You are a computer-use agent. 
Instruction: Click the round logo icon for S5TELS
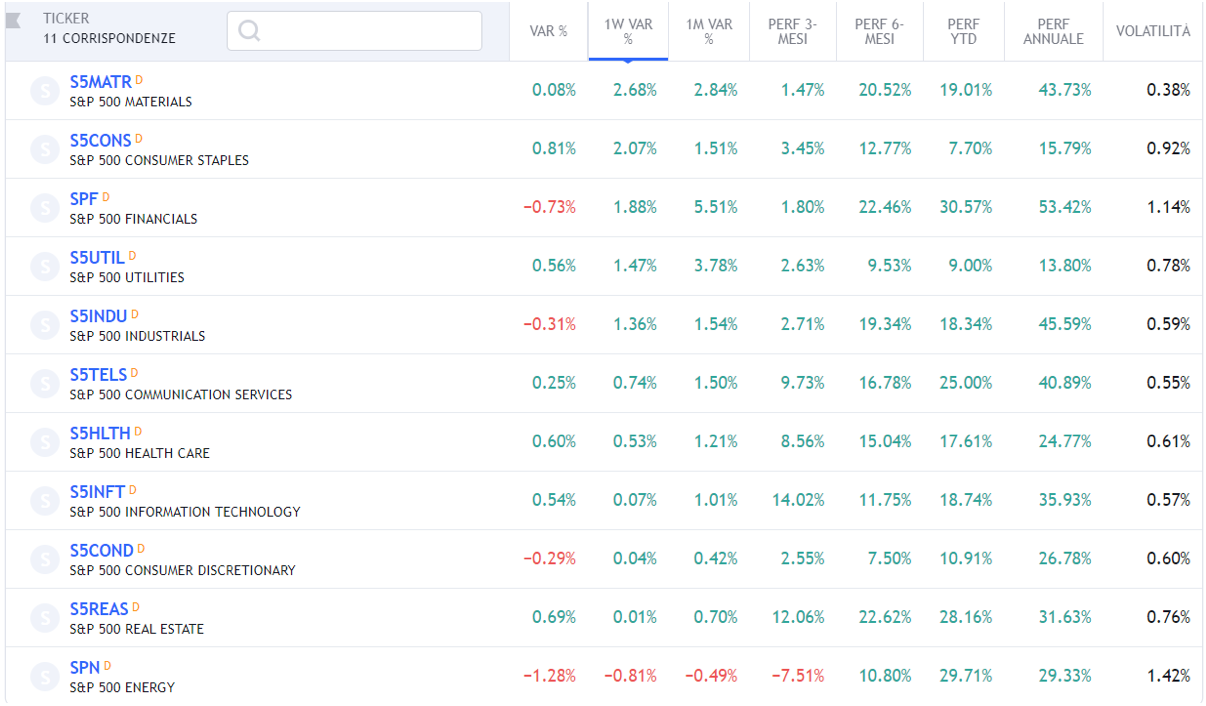pyautogui.click(x=45, y=384)
